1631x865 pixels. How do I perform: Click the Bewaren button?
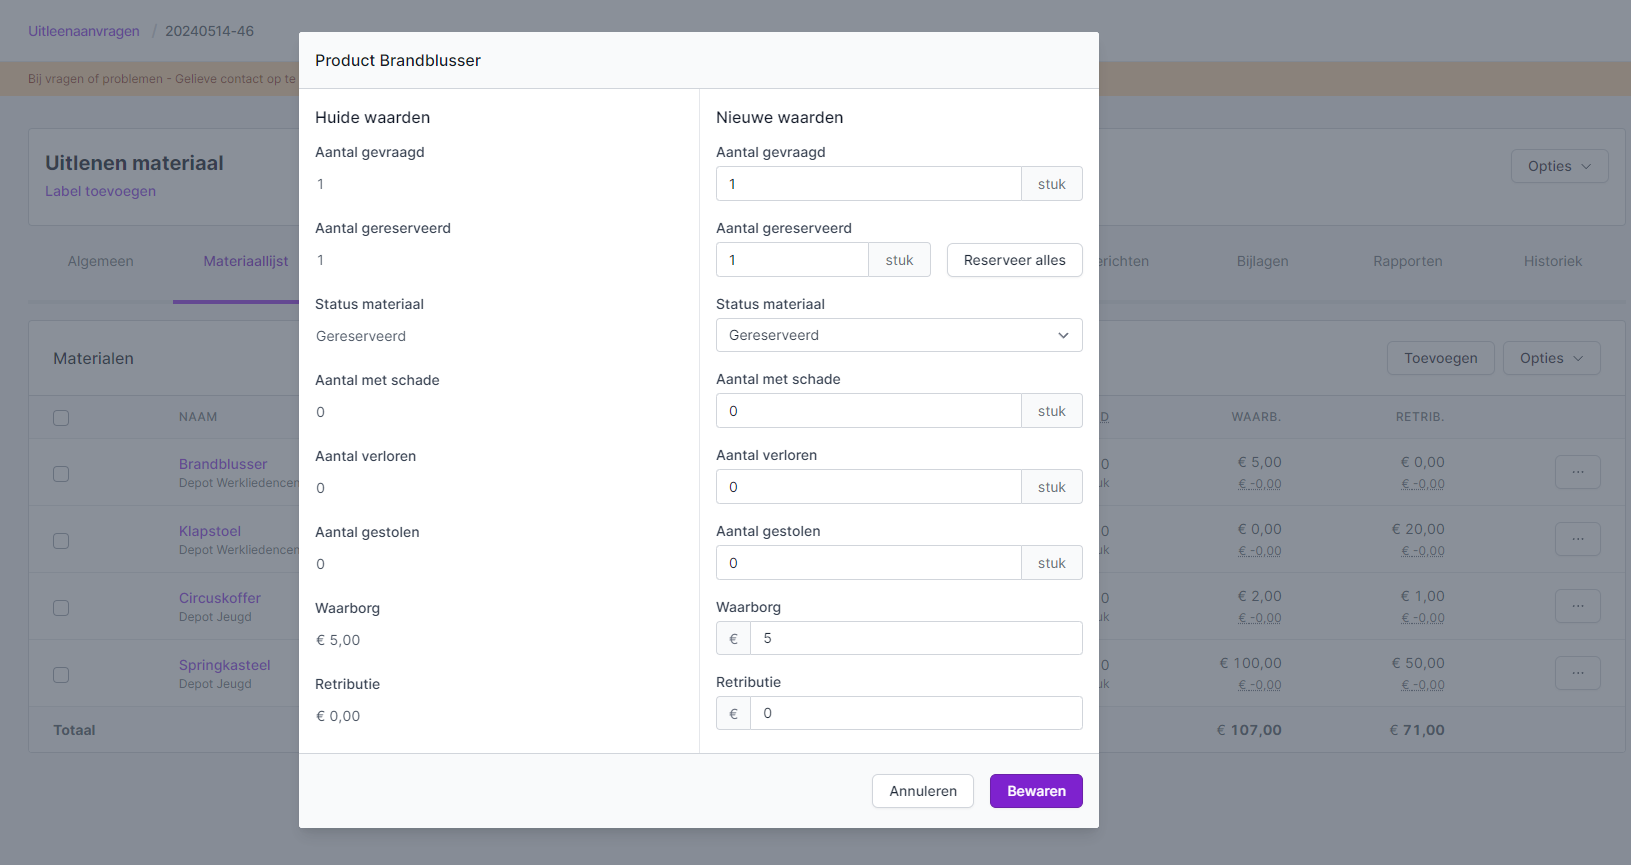[1036, 791]
